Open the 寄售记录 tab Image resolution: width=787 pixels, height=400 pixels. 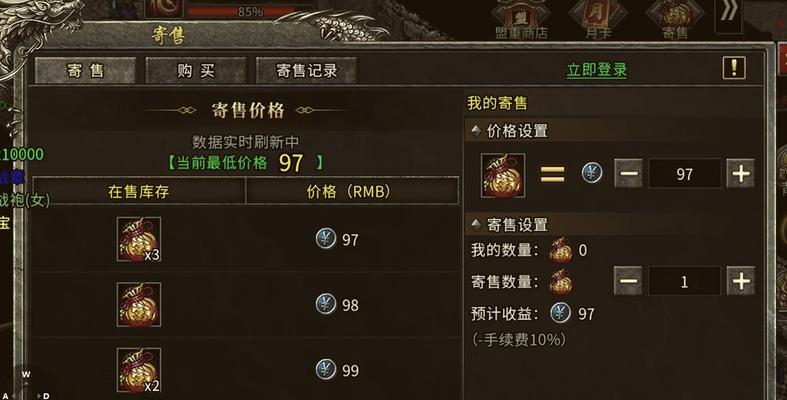click(307, 70)
